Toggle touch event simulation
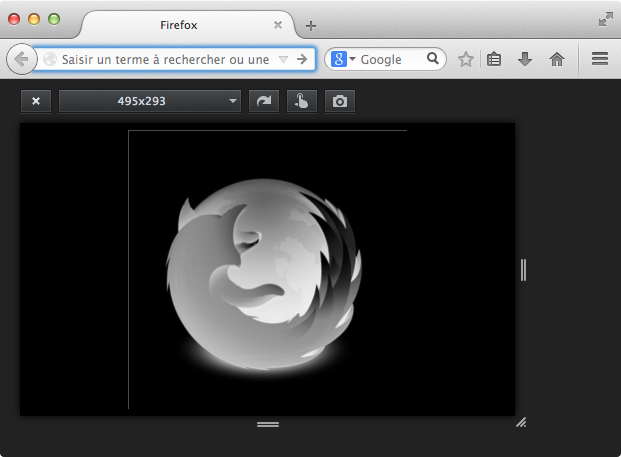 tap(302, 101)
